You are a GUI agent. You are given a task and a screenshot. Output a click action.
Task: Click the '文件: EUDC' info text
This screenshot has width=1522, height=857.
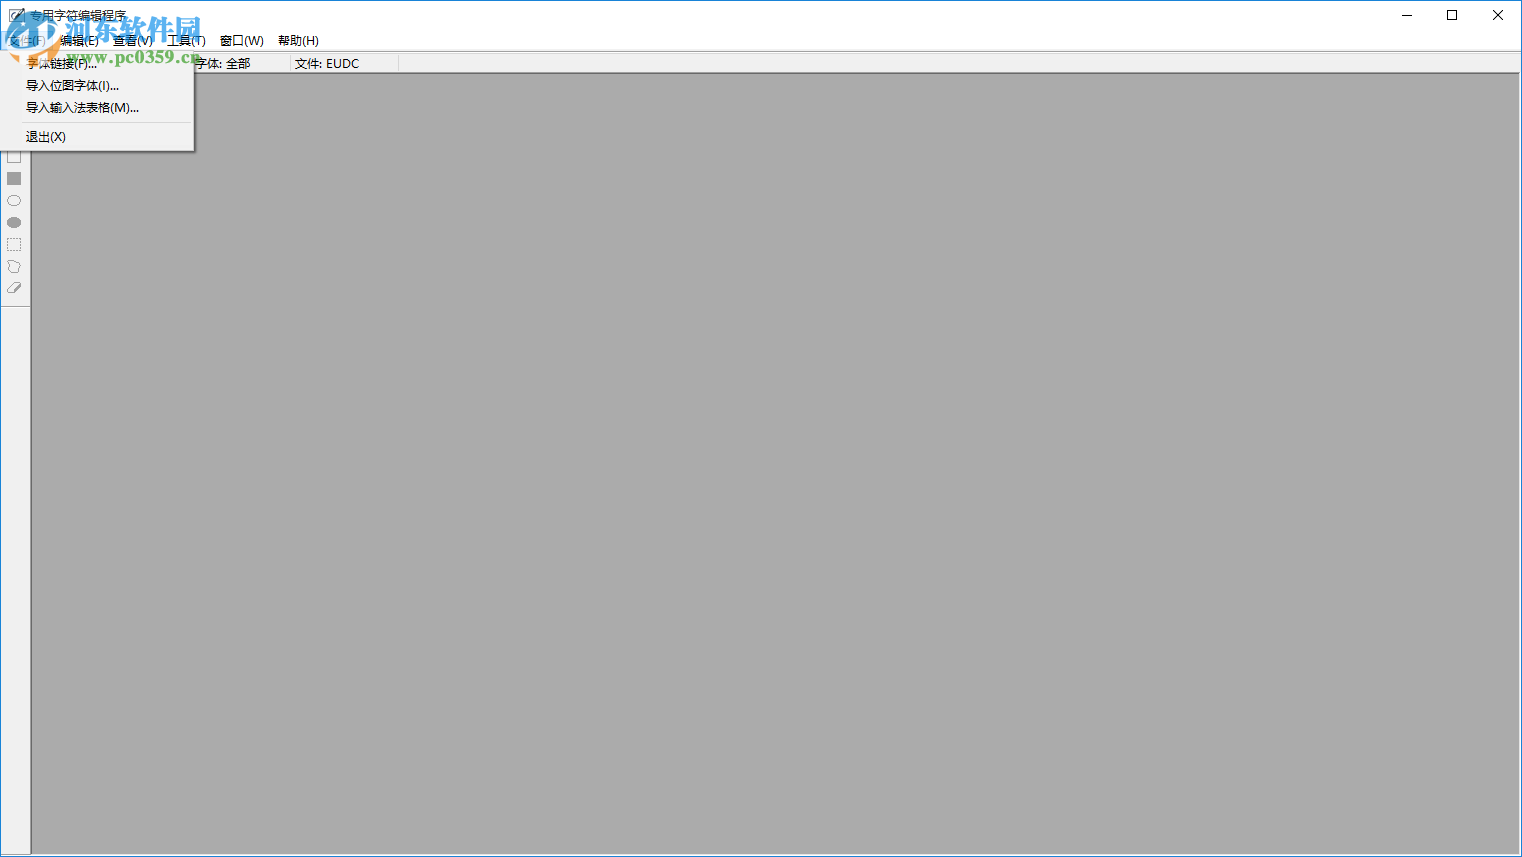(327, 64)
